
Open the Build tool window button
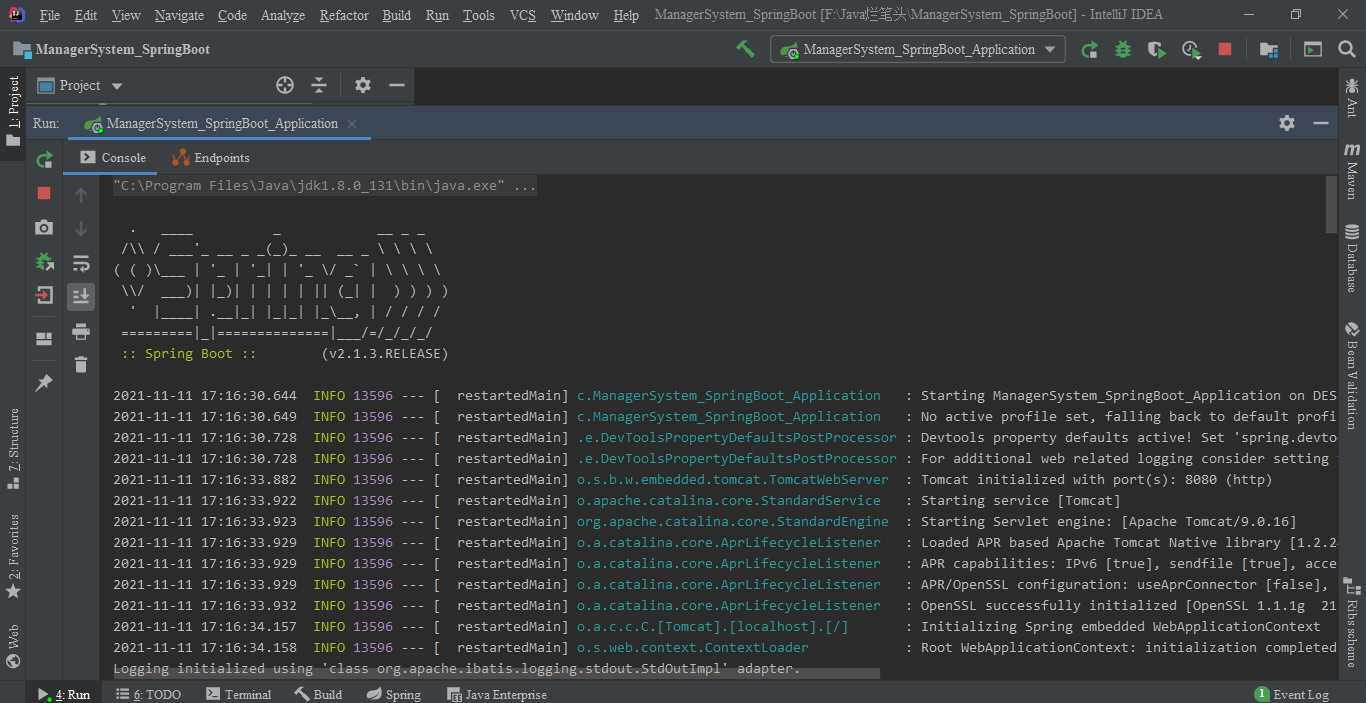(x=318, y=693)
